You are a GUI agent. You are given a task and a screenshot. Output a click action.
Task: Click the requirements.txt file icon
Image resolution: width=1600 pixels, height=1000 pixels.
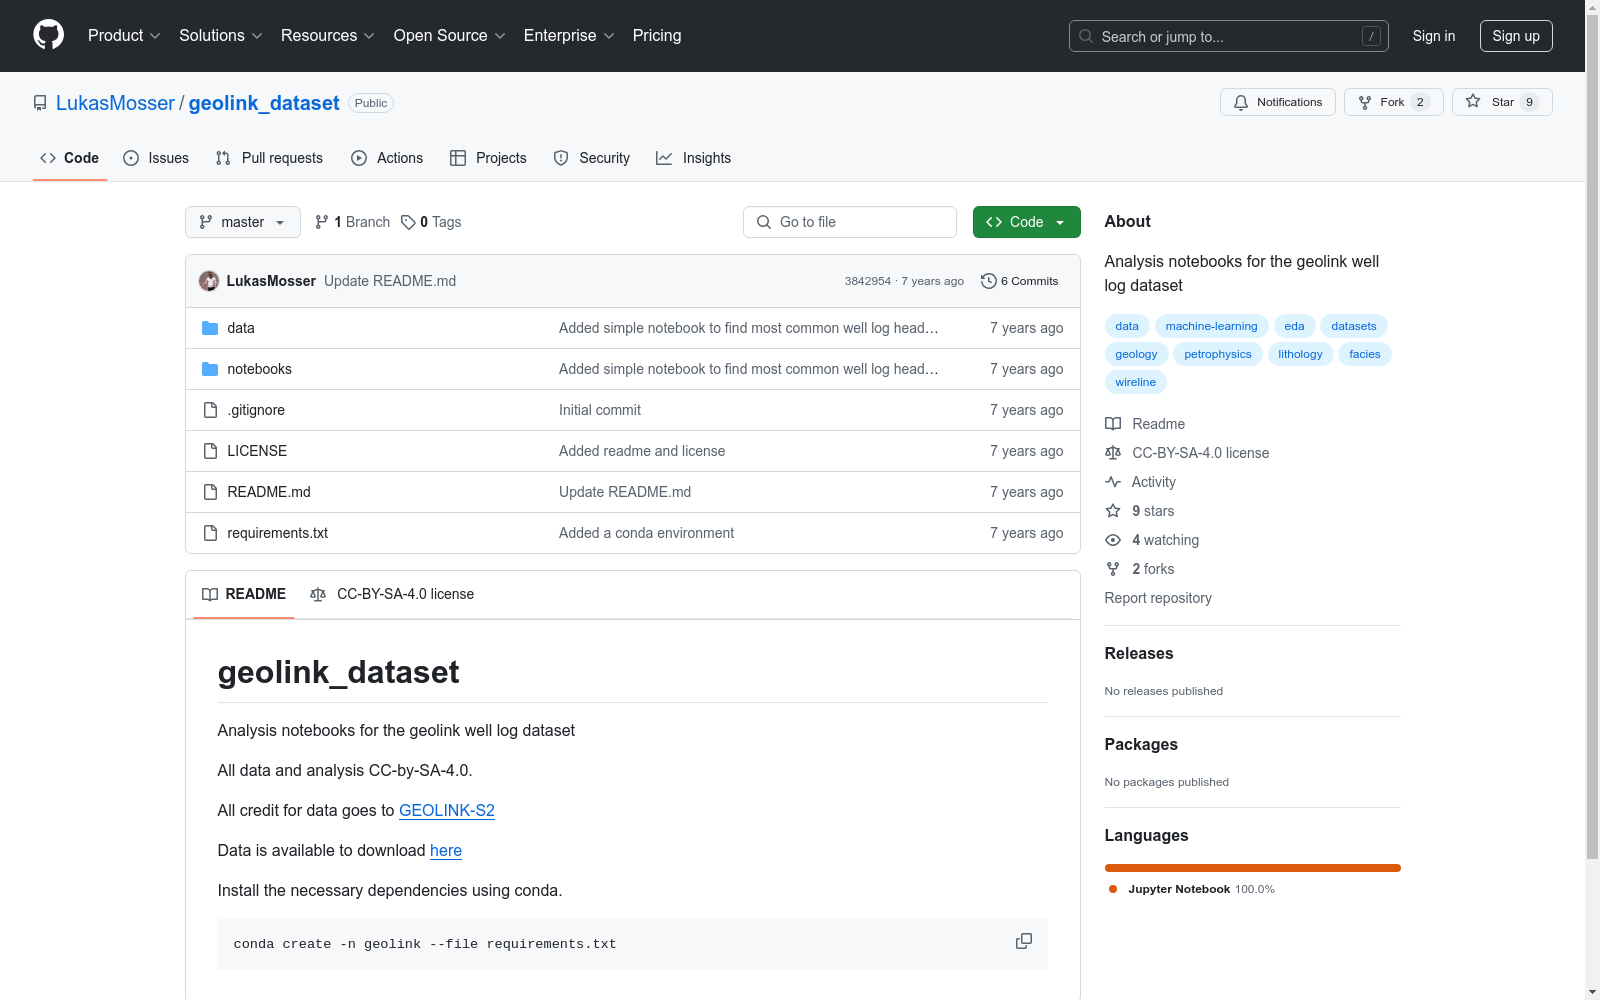coord(210,533)
